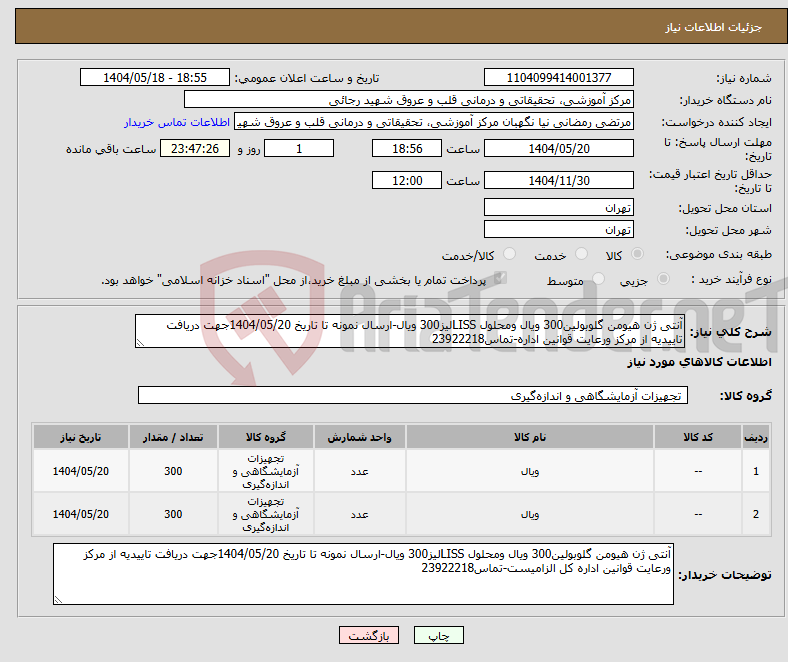The height and width of the screenshot is (662, 788).
Task: Click the need number field 1104099414001377
Action: (x=558, y=77)
